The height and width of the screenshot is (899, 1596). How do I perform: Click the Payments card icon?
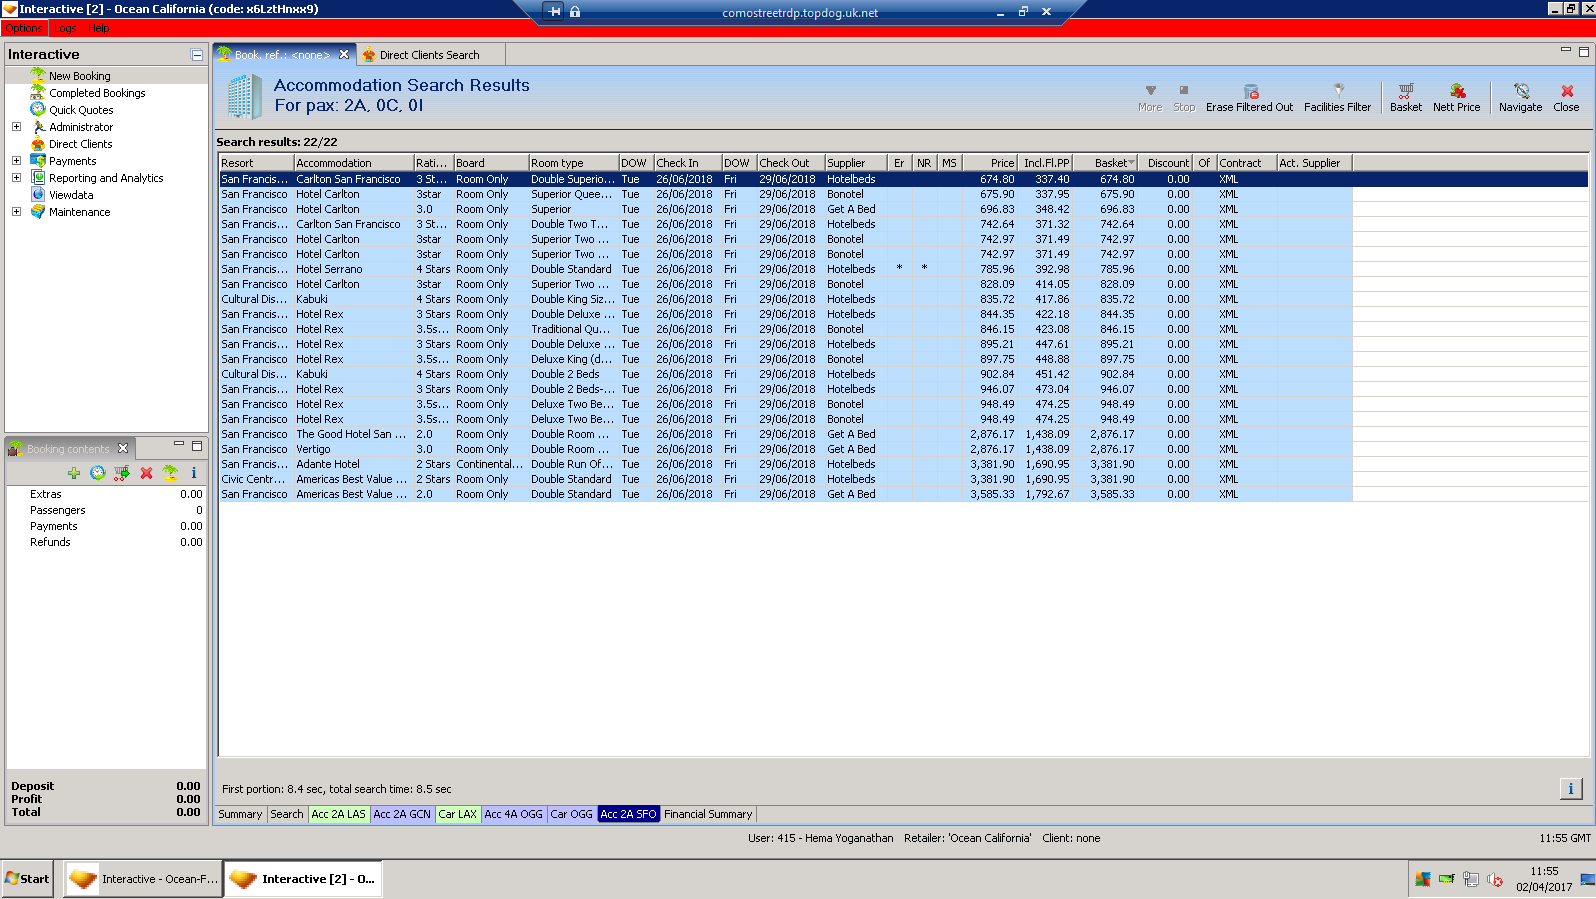coord(38,160)
